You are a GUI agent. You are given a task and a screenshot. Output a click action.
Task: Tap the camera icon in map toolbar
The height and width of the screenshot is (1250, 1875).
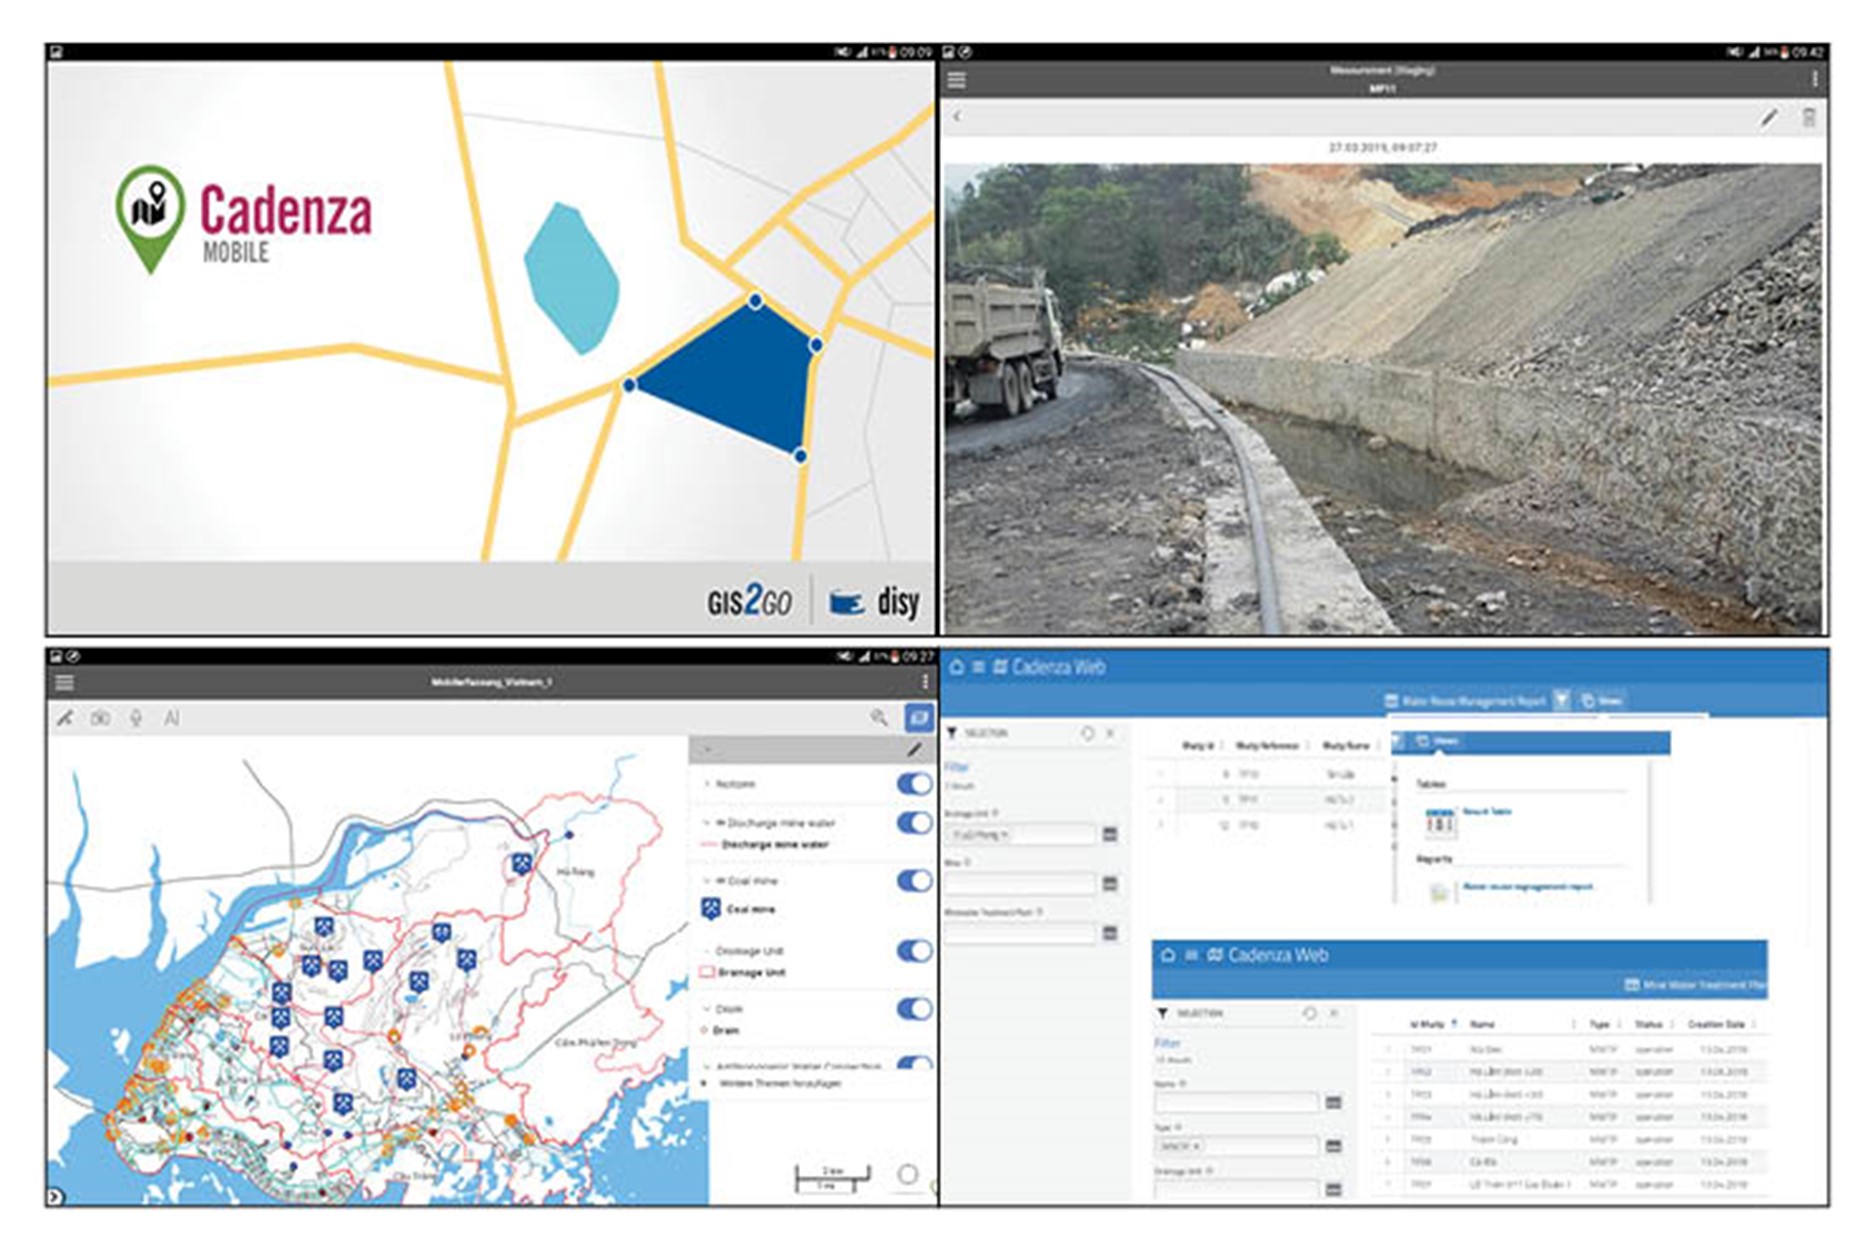point(101,718)
